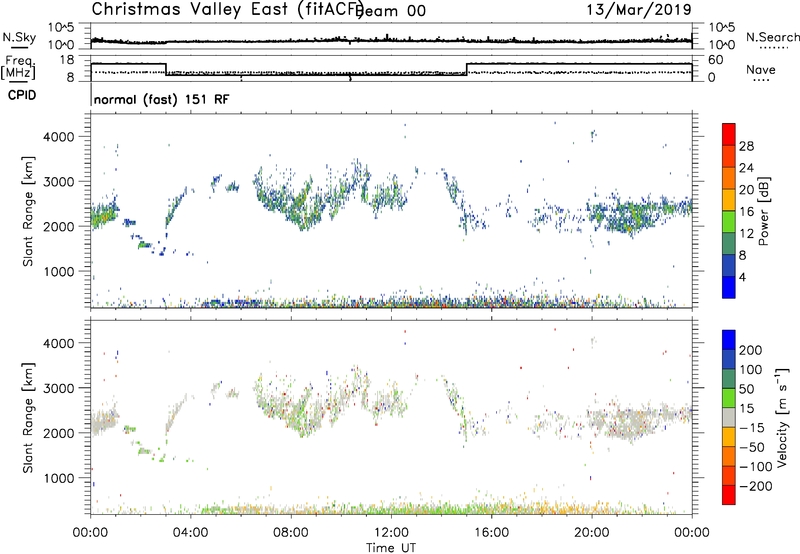Image resolution: width=800 pixels, height=554 pixels.
Task: Click the 'CPID' label
Action: (22, 95)
